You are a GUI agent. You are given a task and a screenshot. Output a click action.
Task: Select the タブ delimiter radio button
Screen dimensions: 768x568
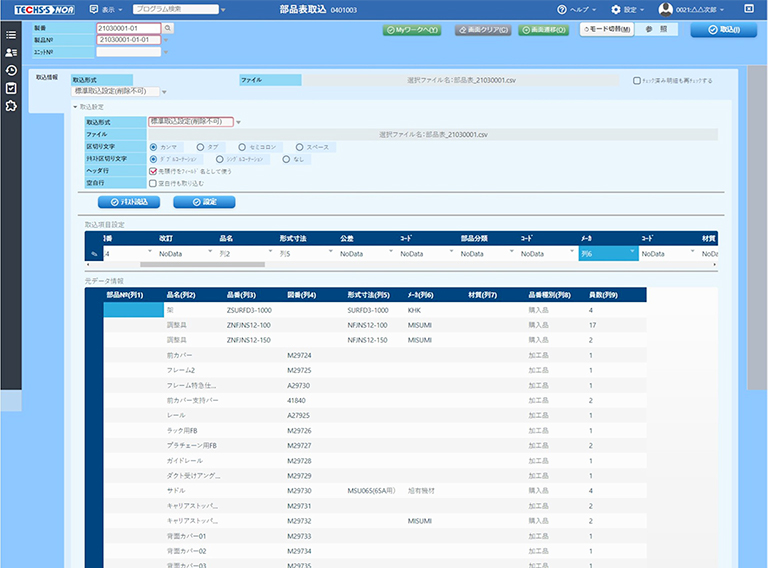(200, 146)
